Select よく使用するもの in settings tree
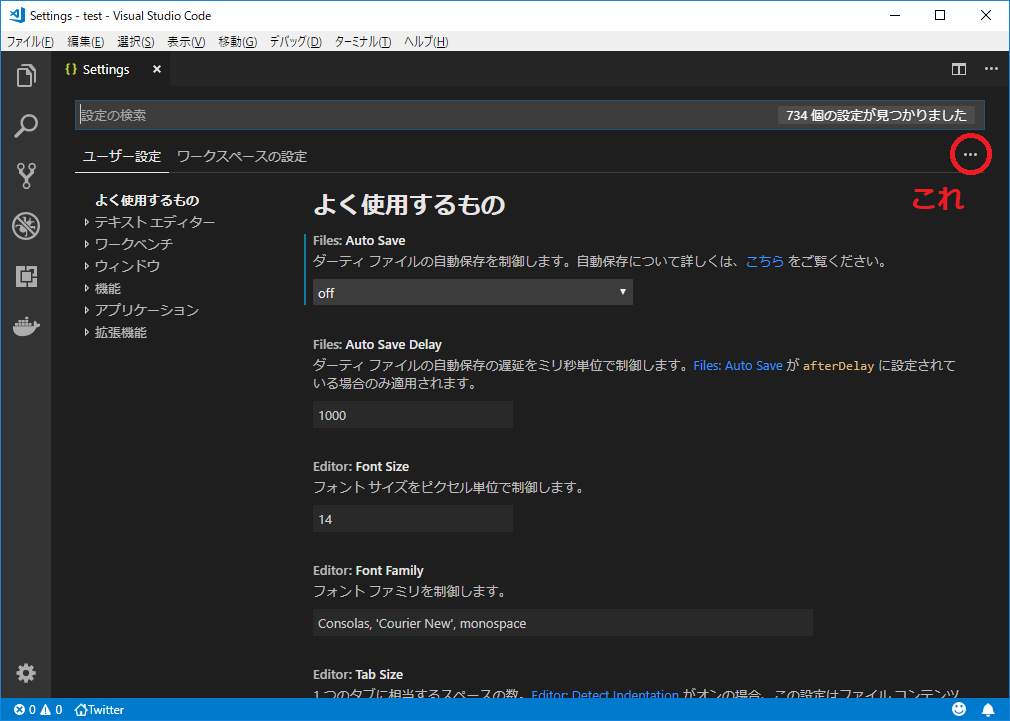Viewport: 1010px width, 721px height. [147, 200]
